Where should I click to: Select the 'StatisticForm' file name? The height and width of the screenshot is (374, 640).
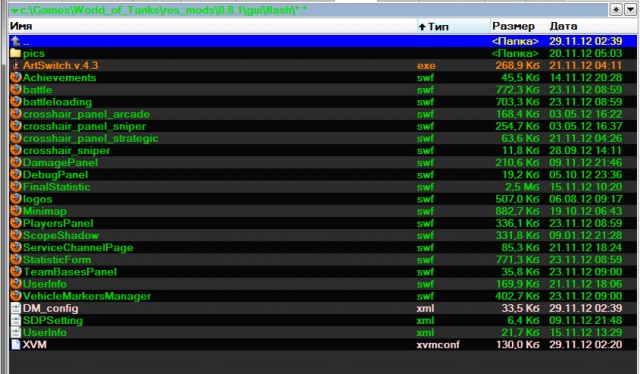point(57,260)
